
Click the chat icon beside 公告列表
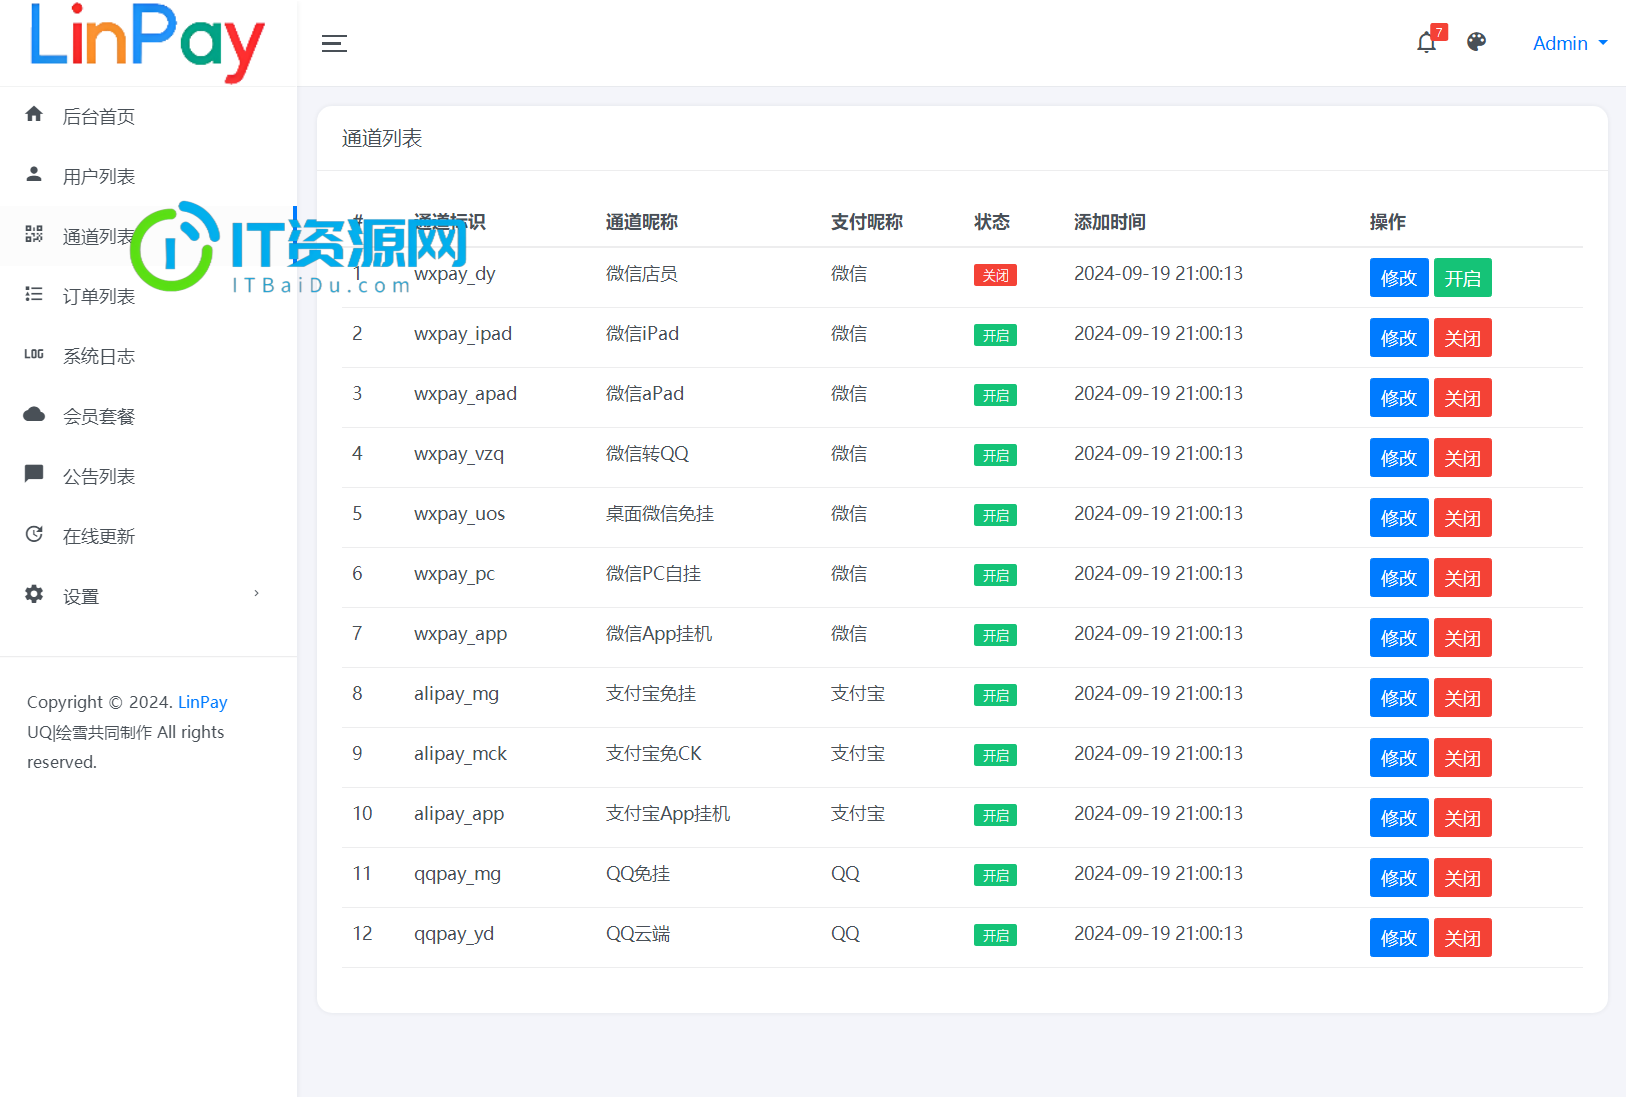pyautogui.click(x=34, y=473)
